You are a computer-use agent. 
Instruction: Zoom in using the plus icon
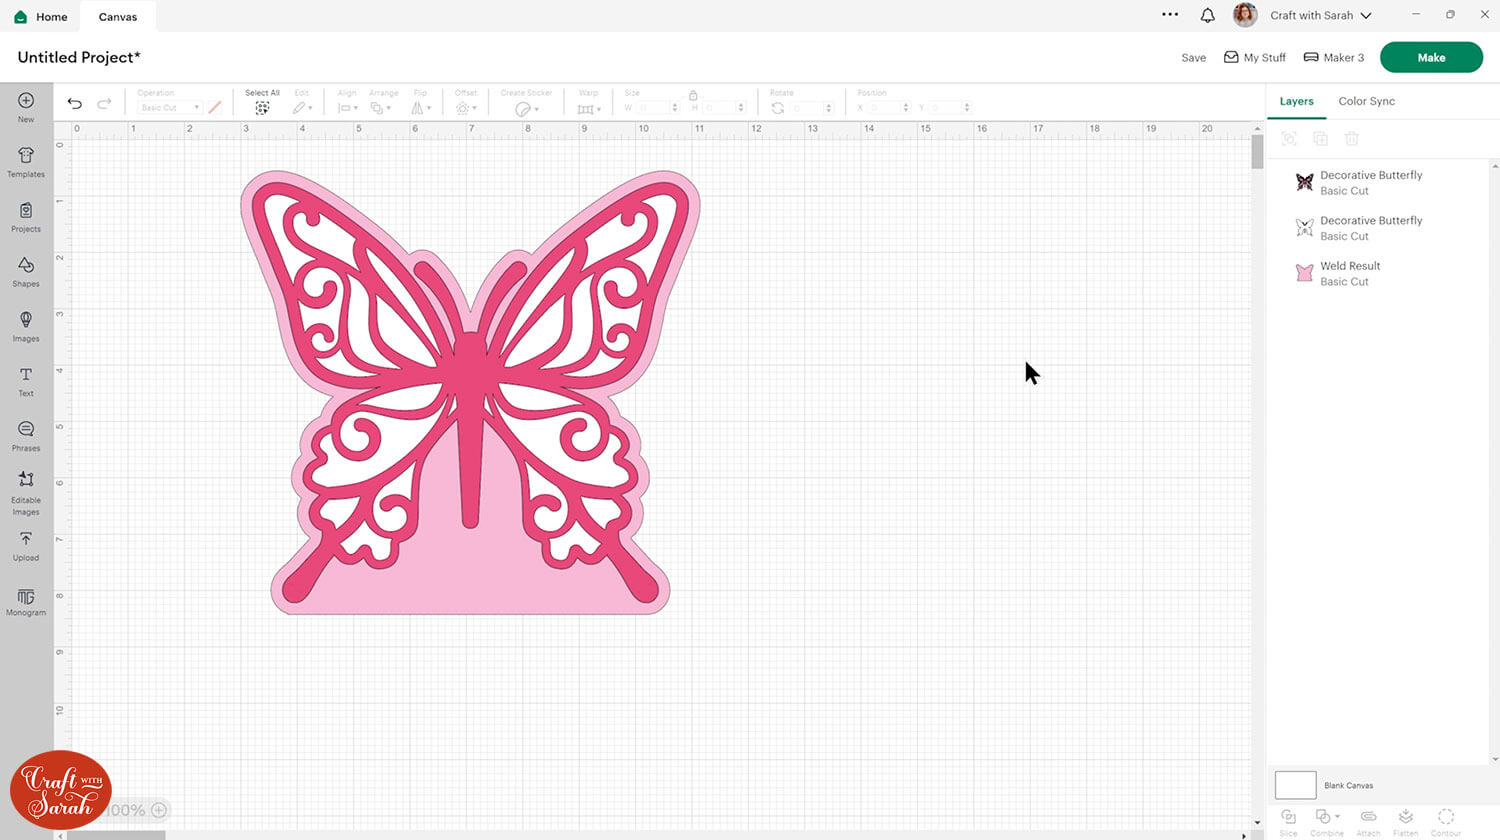click(x=159, y=810)
